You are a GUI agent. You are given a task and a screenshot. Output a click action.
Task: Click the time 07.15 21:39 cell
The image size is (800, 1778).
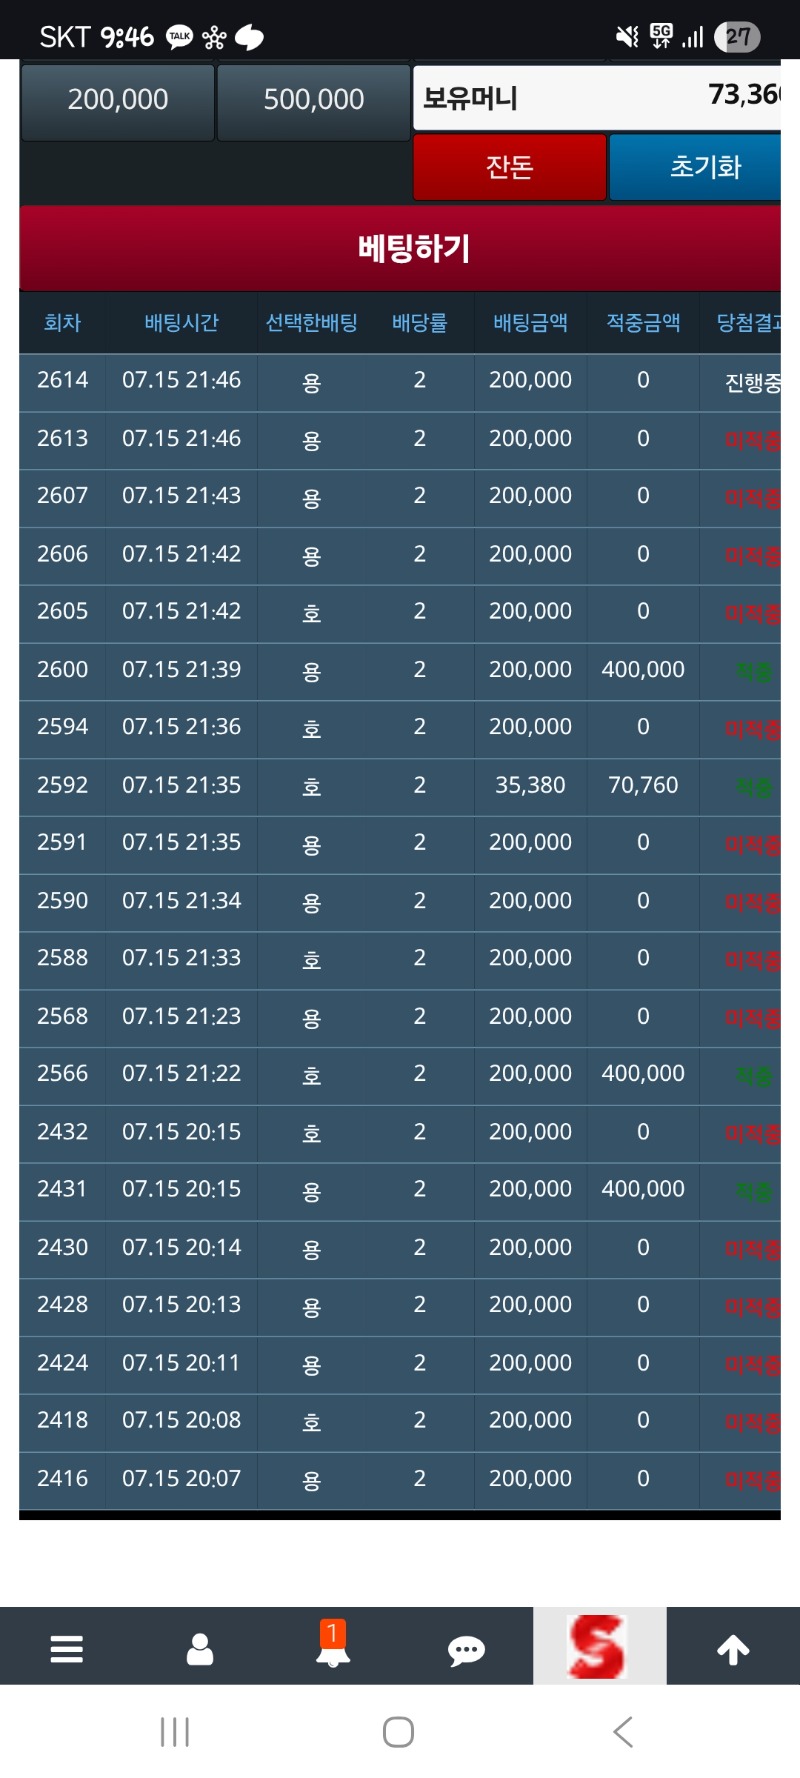point(181,669)
